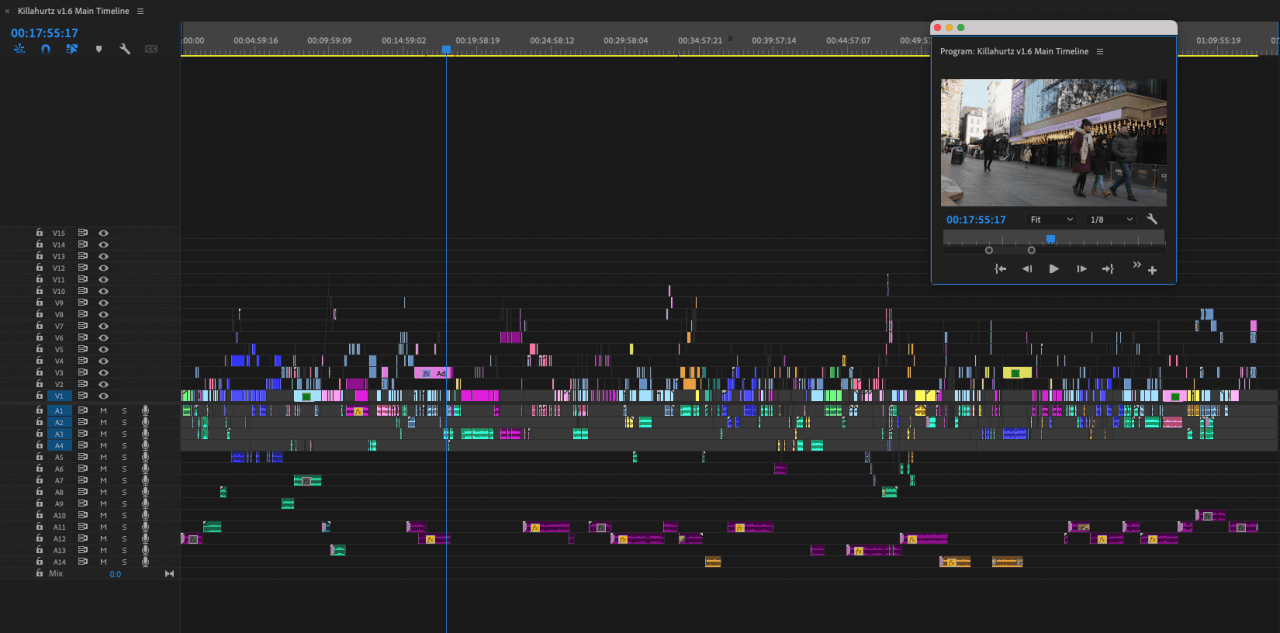Expand hidden buttons with the double-chevron
This screenshot has height=633, width=1280.
tap(1137, 264)
